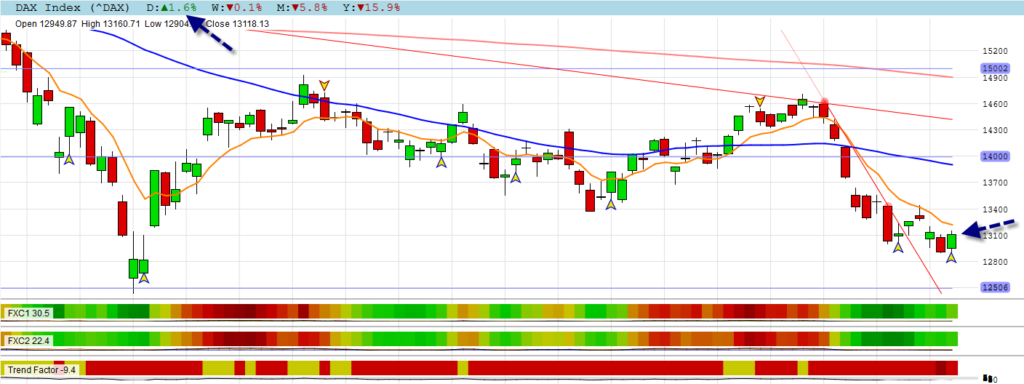
Task: Select the Trend Factor -9.4 indicator label
Action: pos(42,370)
